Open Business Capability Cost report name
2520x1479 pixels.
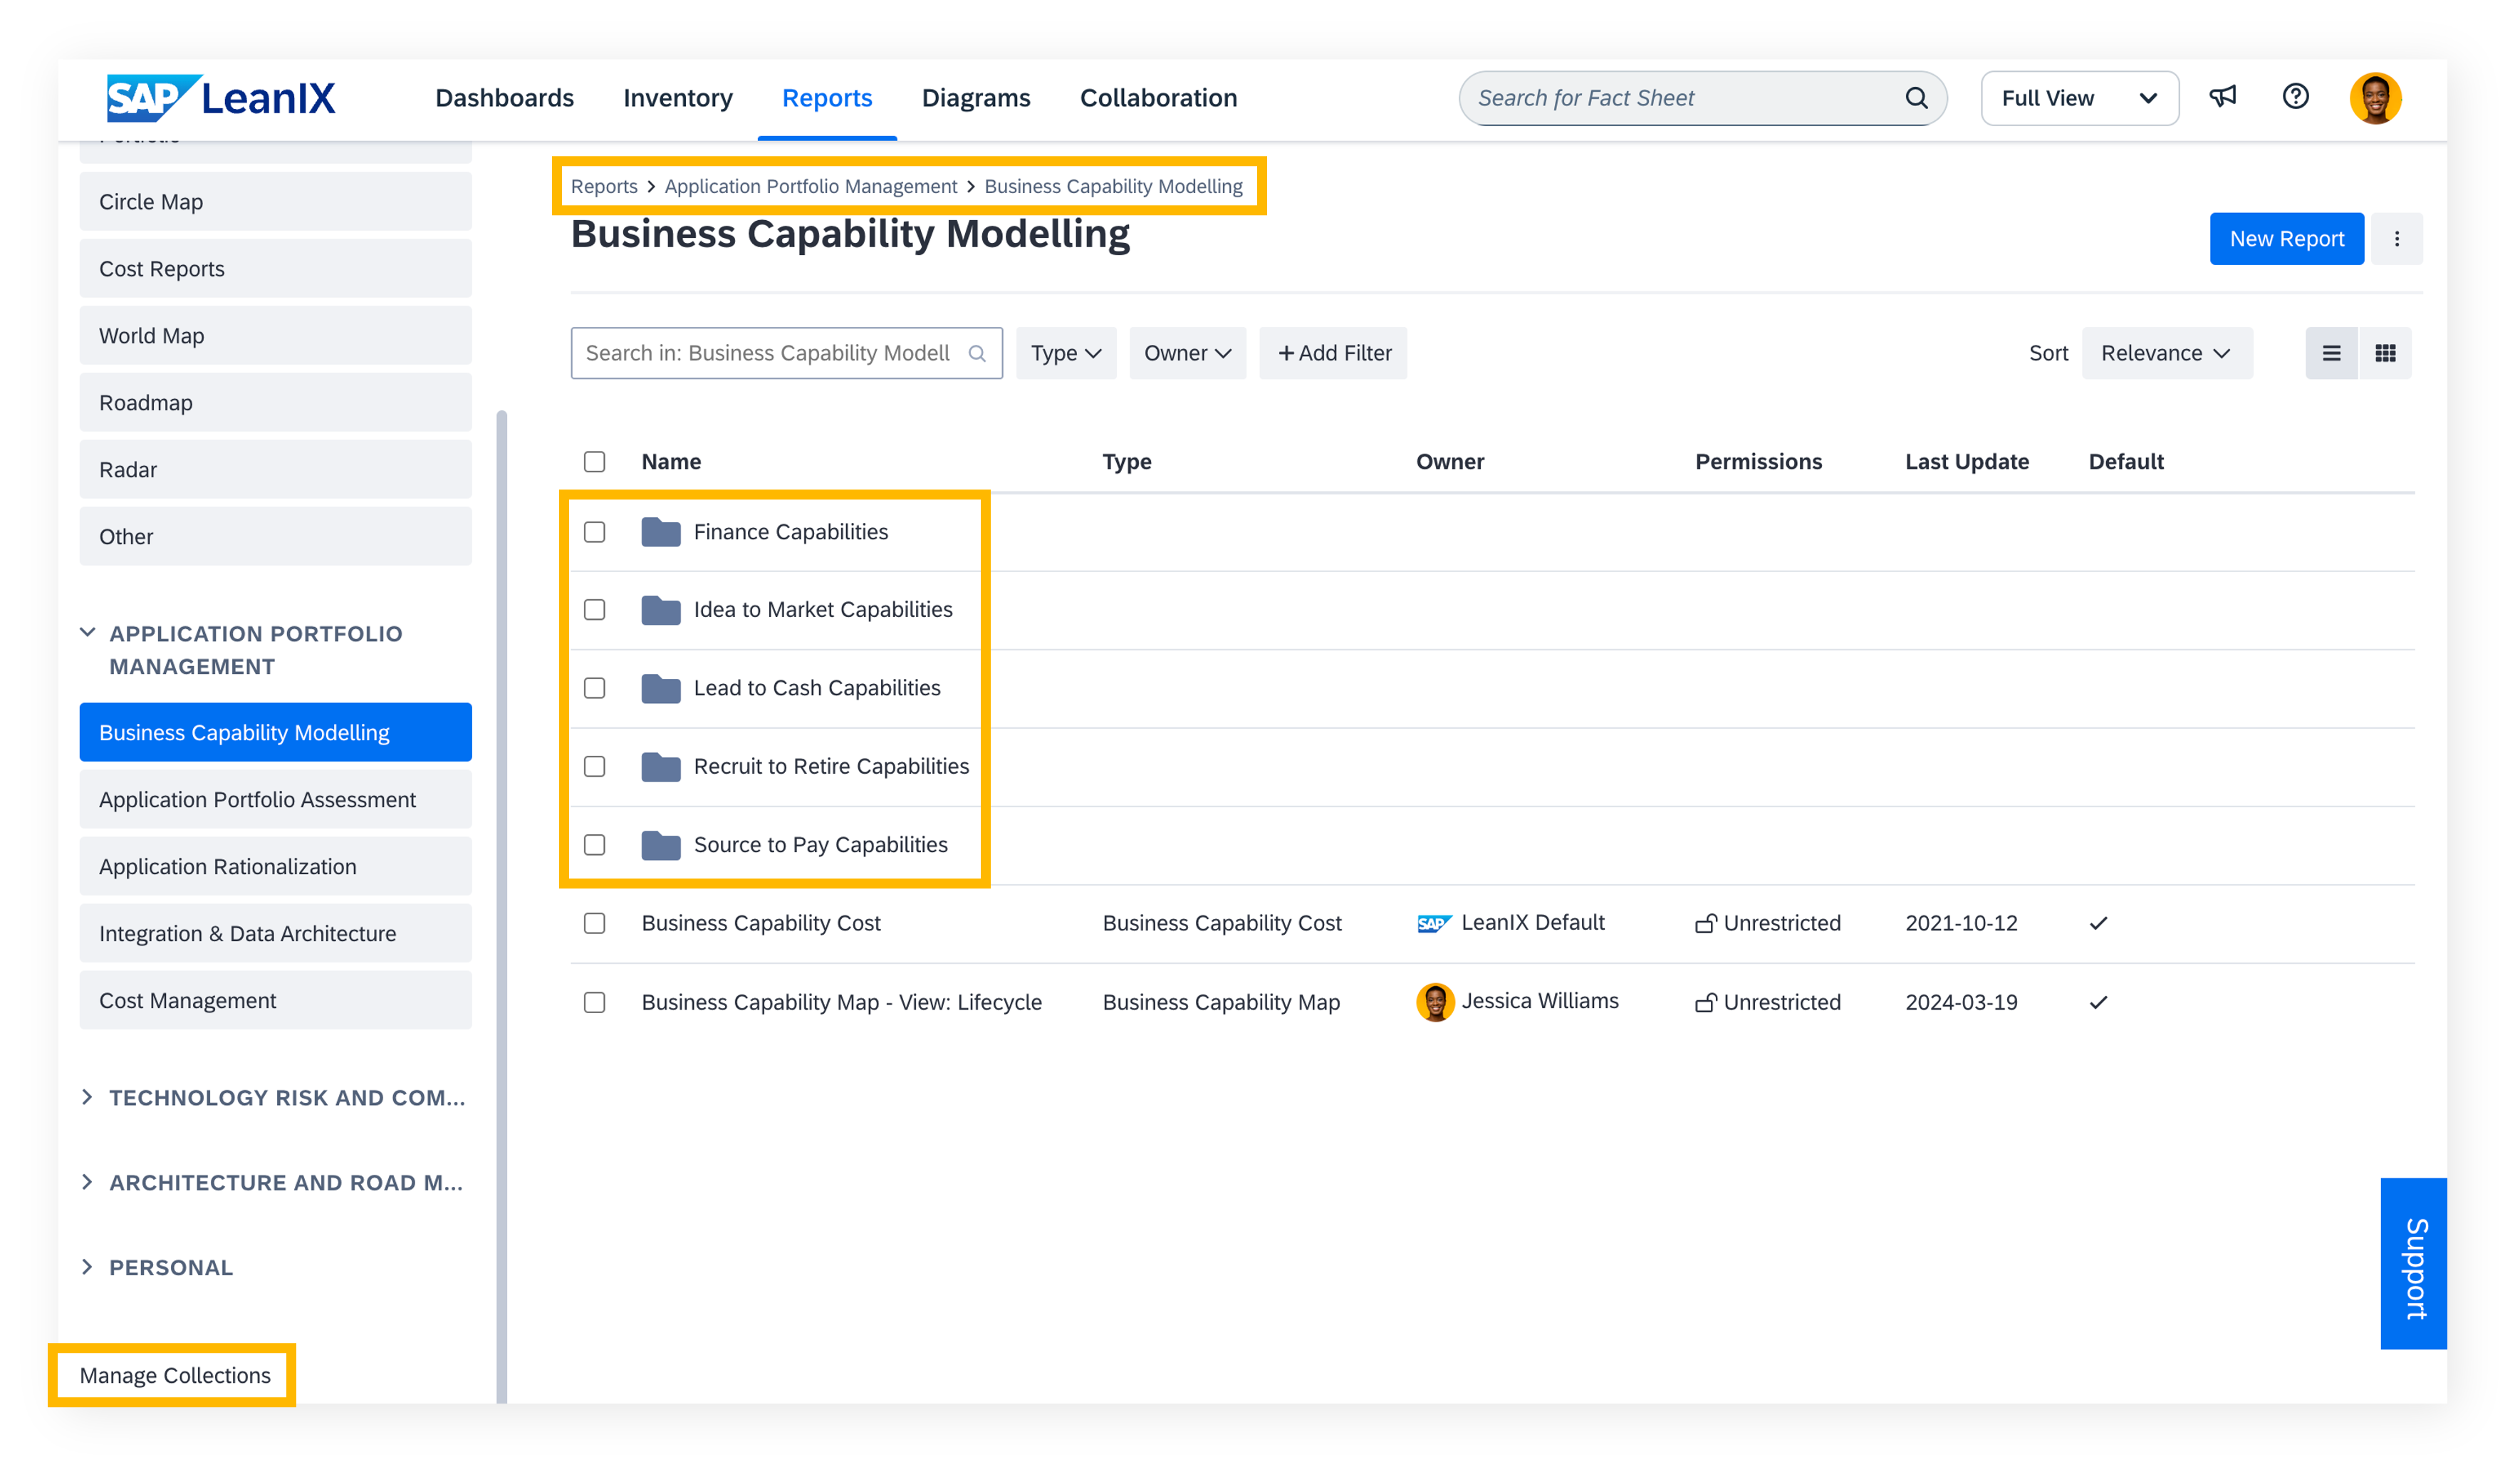point(761,923)
